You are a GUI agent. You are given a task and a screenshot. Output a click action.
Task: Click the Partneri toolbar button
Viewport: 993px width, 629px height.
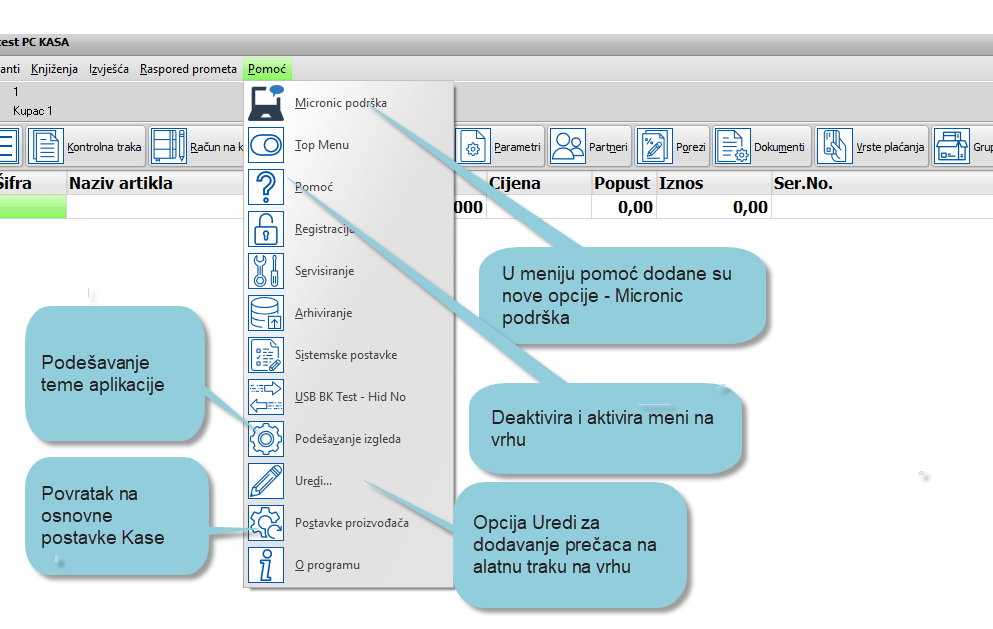pyautogui.click(x=589, y=147)
